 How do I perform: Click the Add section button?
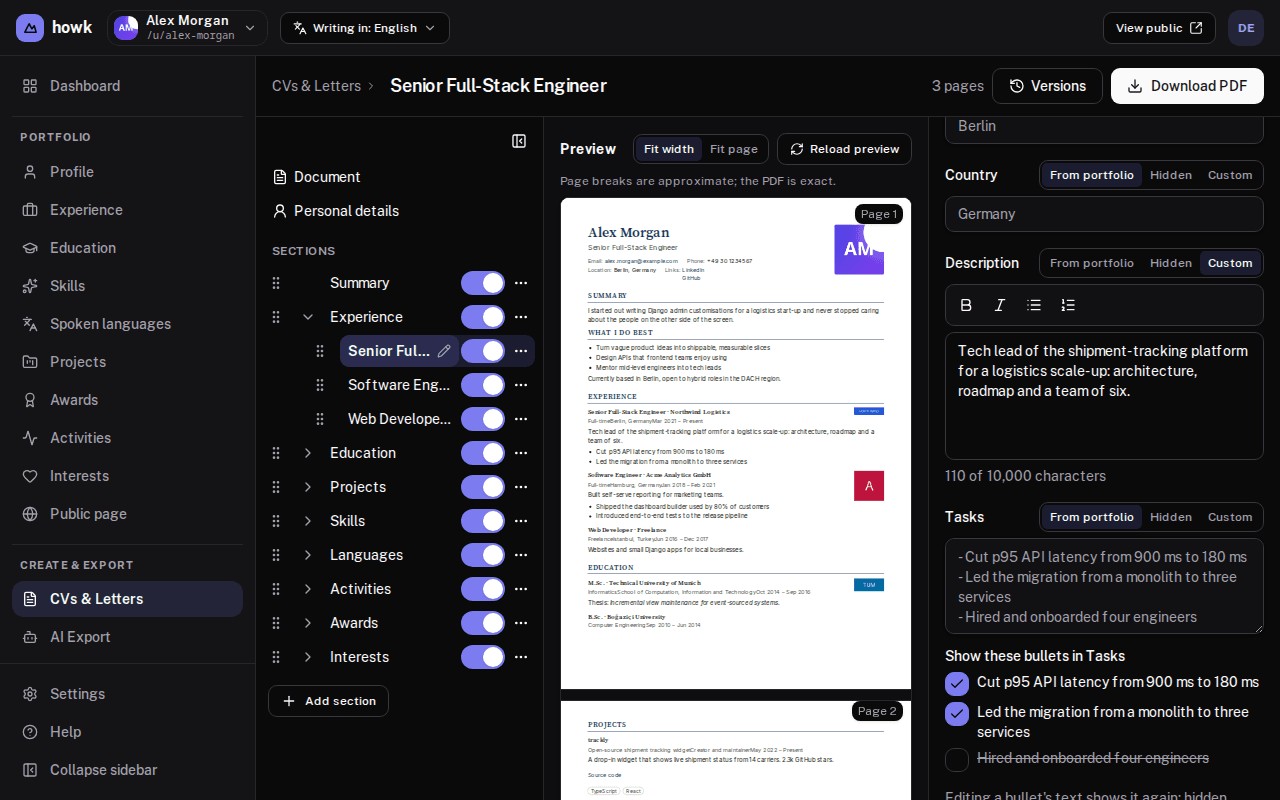coord(328,701)
